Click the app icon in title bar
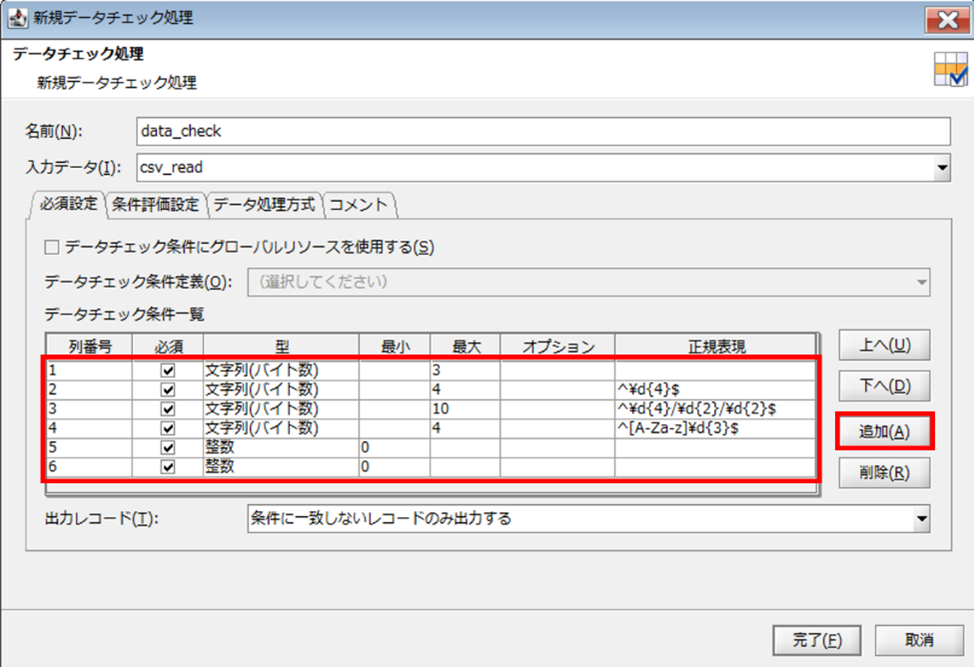974x667 pixels. (17, 18)
